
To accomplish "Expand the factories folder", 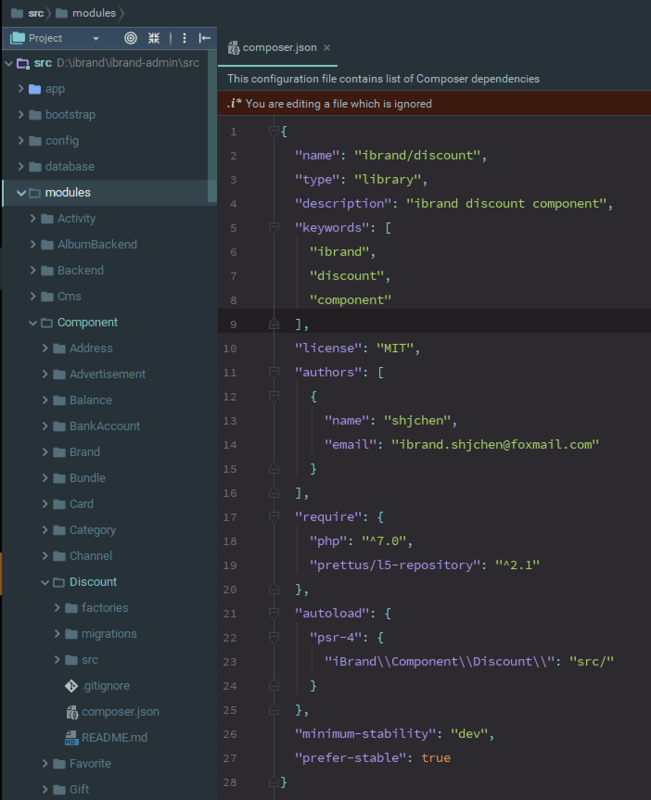I will [57, 608].
